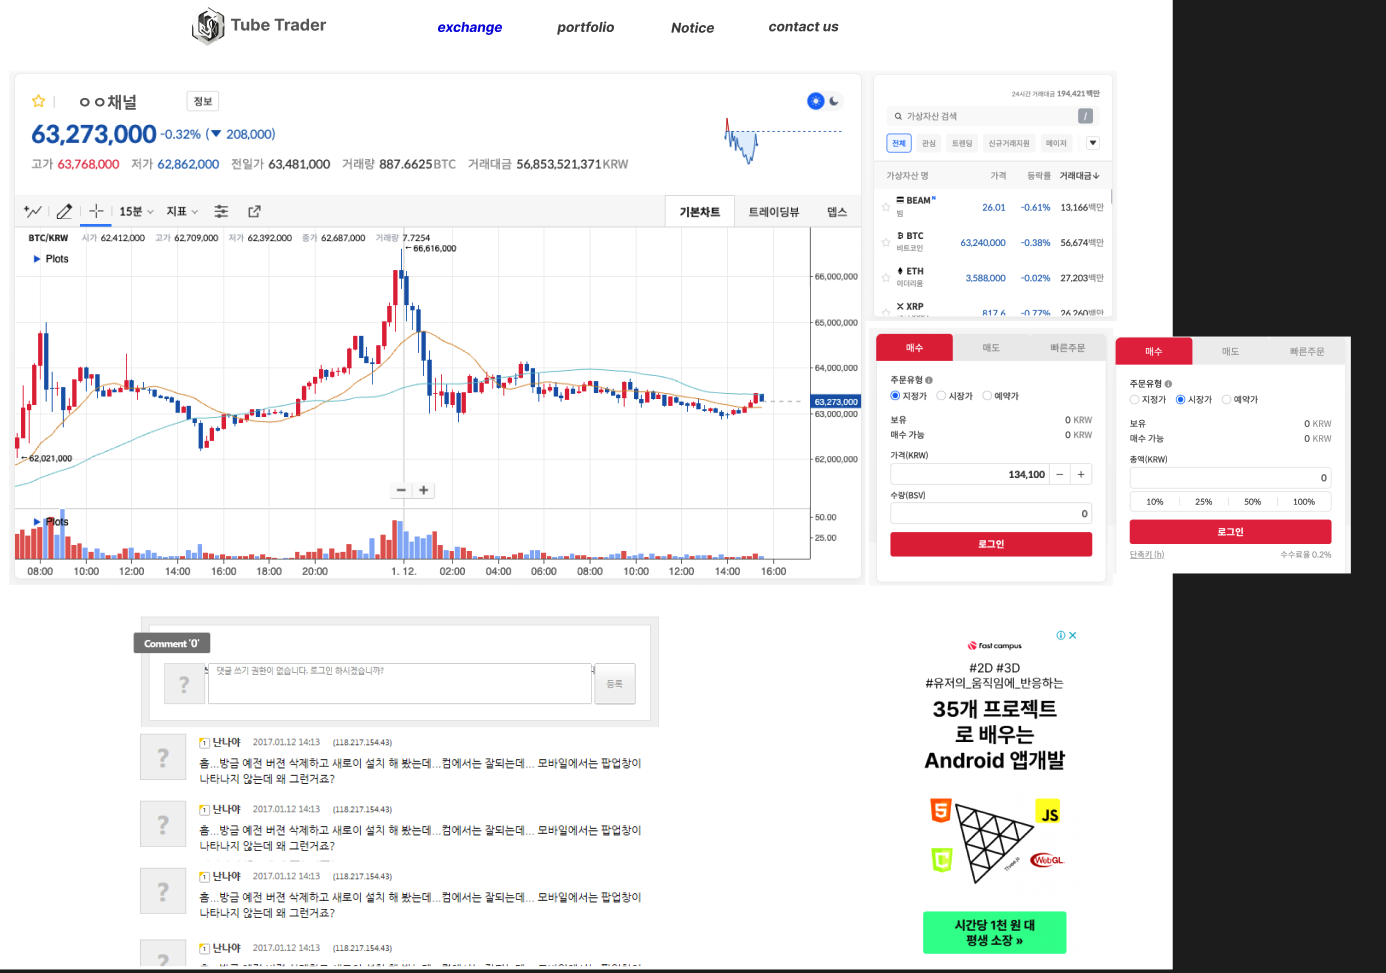Image resolution: width=1386 pixels, height=973 pixels.
Task: Select 빠른주문 tab in 총액 panel
Action: pyautogui.click(x=1307, y=352)
